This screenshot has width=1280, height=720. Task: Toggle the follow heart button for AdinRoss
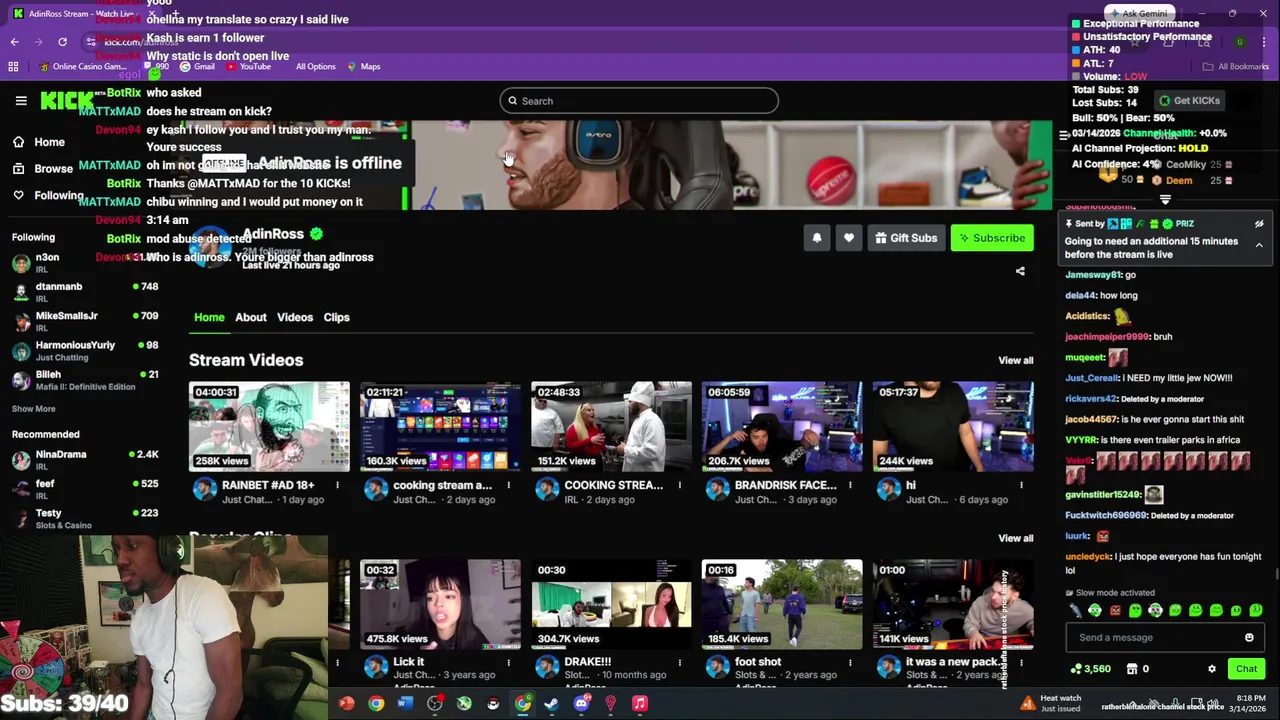(x=849, y=238)
